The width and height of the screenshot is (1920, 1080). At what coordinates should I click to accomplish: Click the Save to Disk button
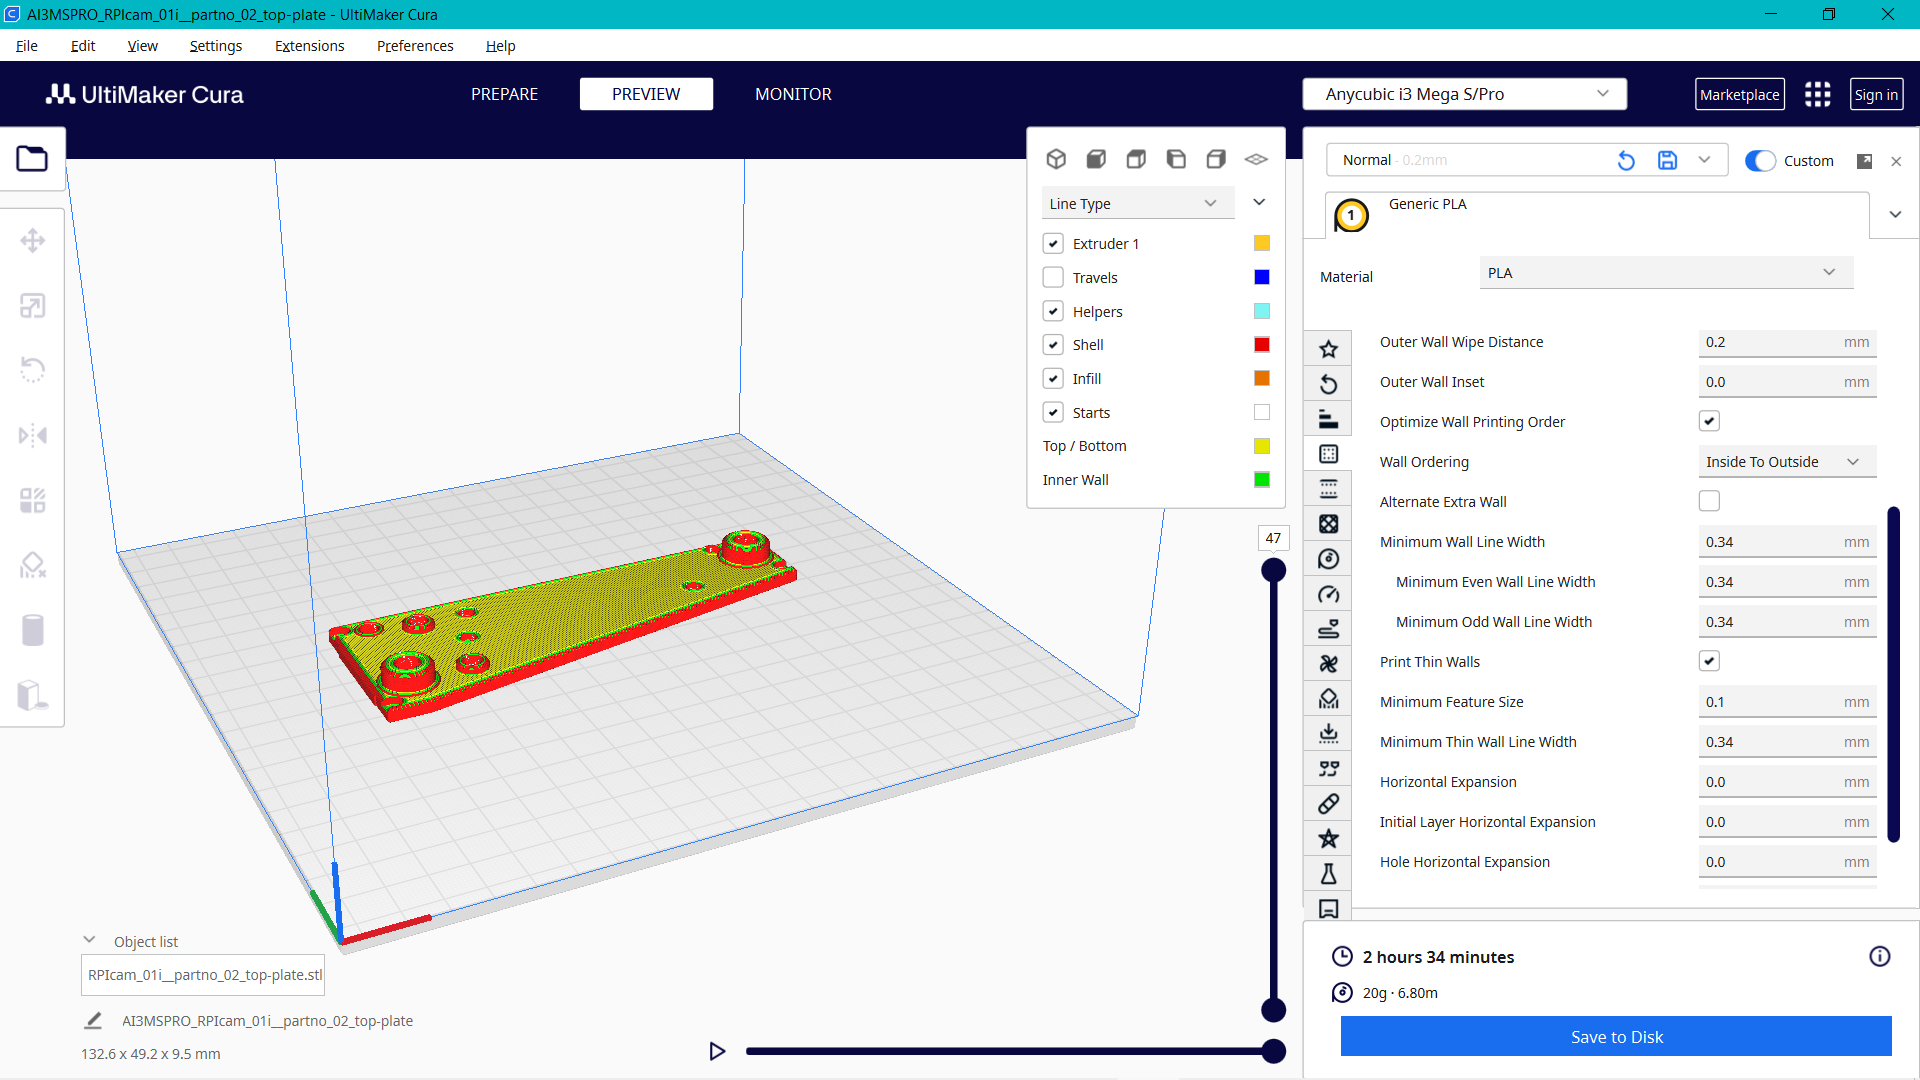1615,1037
